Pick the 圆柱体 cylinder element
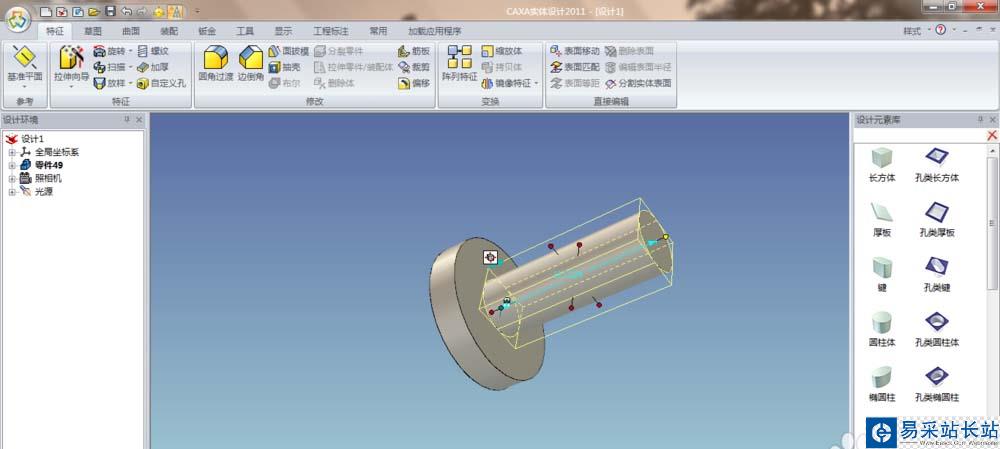 tap(882, 329)
